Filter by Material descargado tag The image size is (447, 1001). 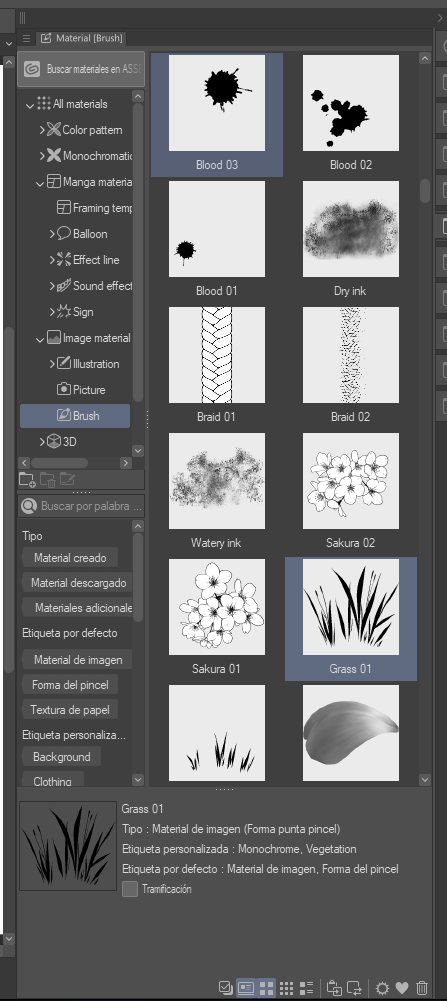(77, 582)
